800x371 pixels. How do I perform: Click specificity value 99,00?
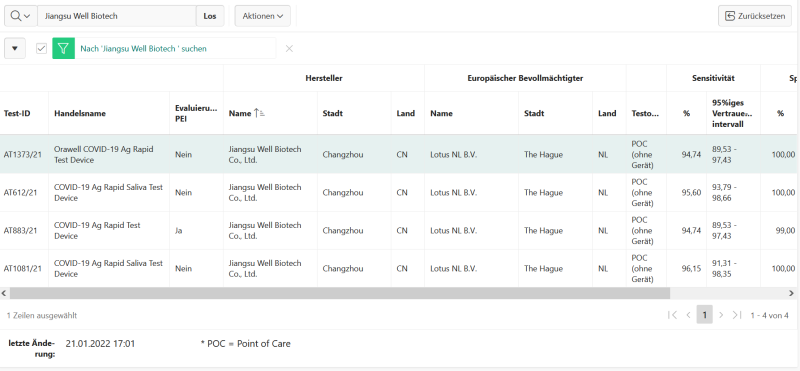[785, 231]
